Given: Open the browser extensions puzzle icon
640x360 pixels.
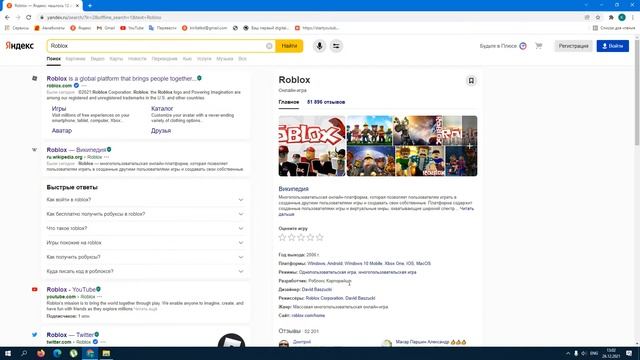Looking at the screenshot, I should [611, 17].
